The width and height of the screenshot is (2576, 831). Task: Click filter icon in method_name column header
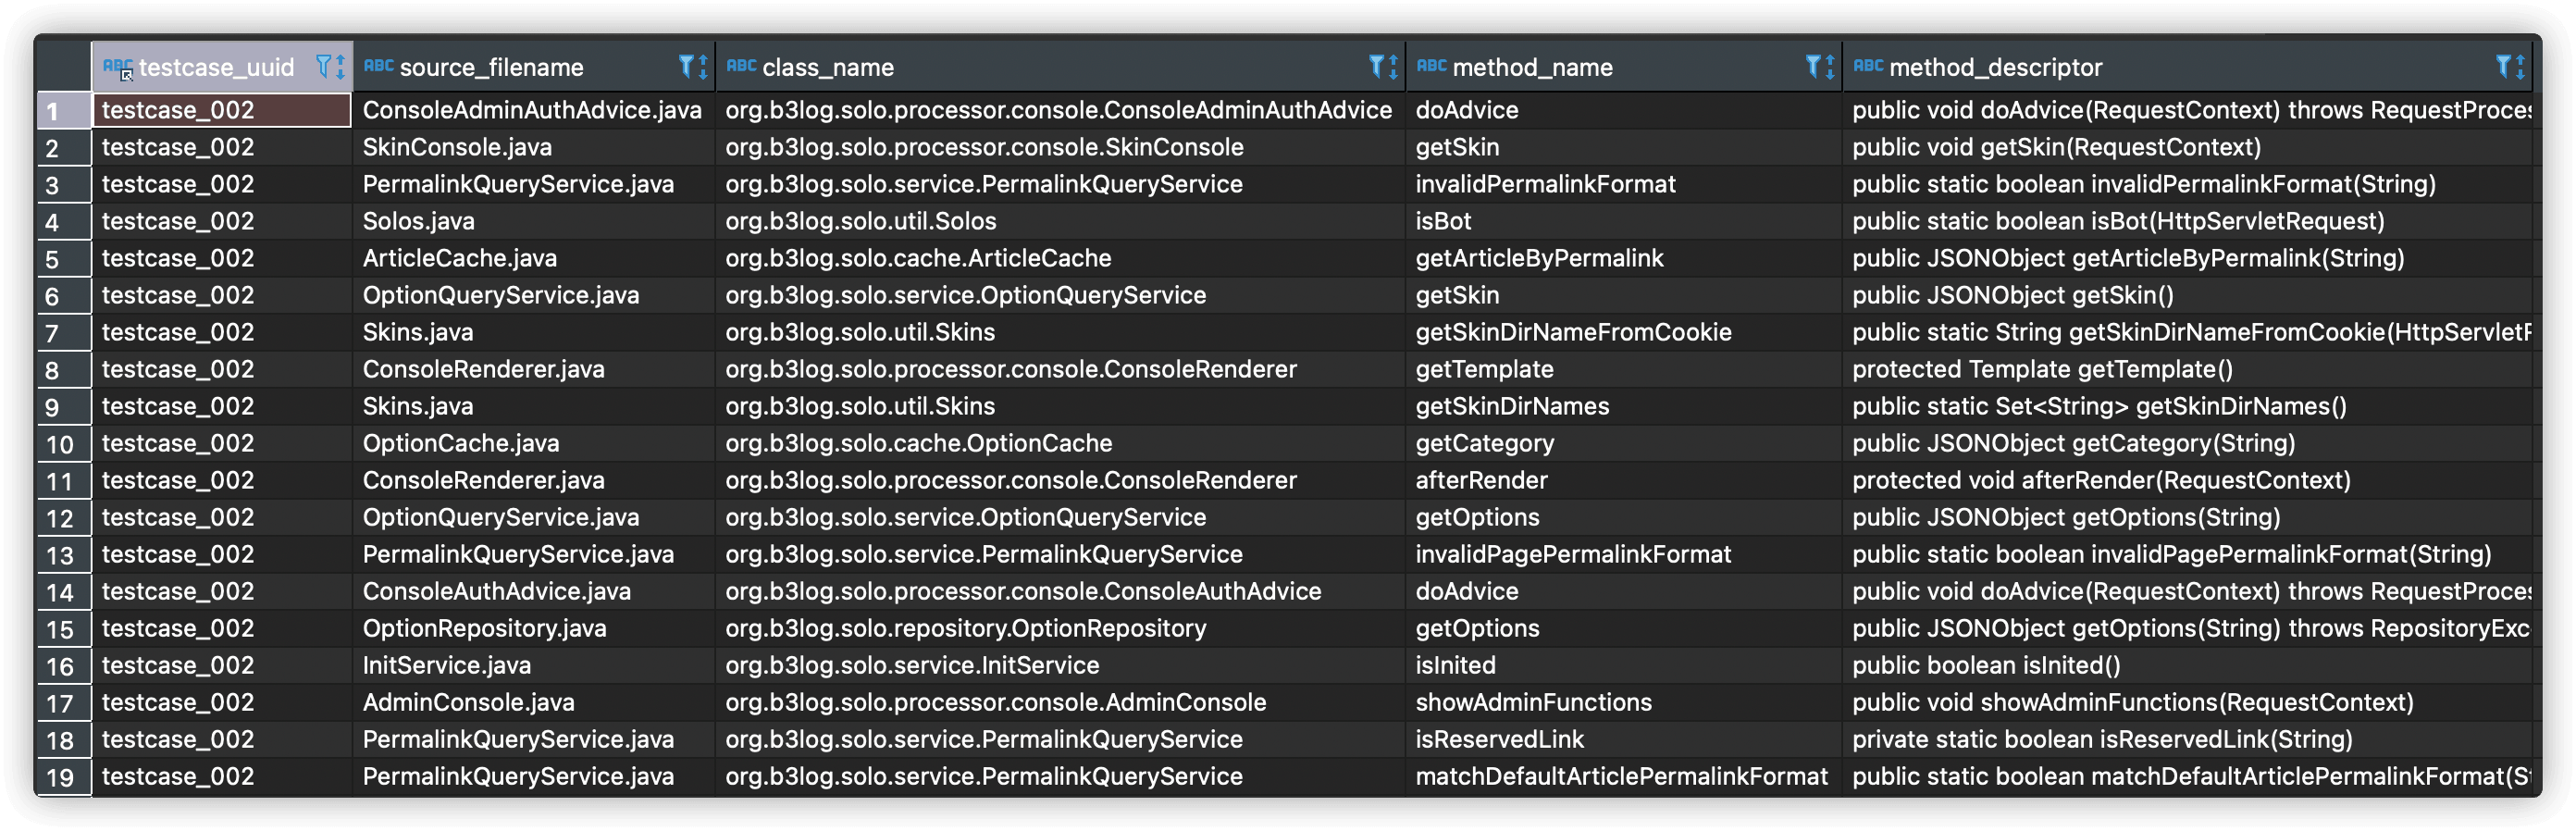[1813, 67]
